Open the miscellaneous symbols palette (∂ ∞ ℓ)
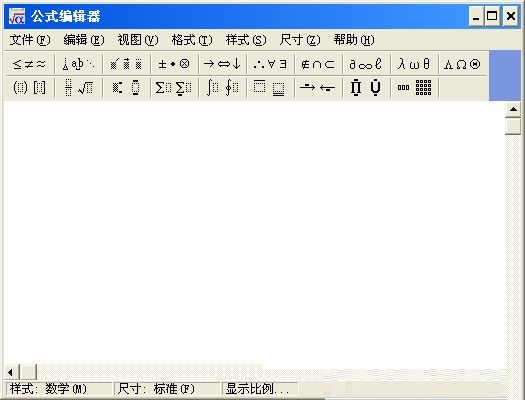The width and height of the screenshot is (525, 400). [x=366, y=64]
